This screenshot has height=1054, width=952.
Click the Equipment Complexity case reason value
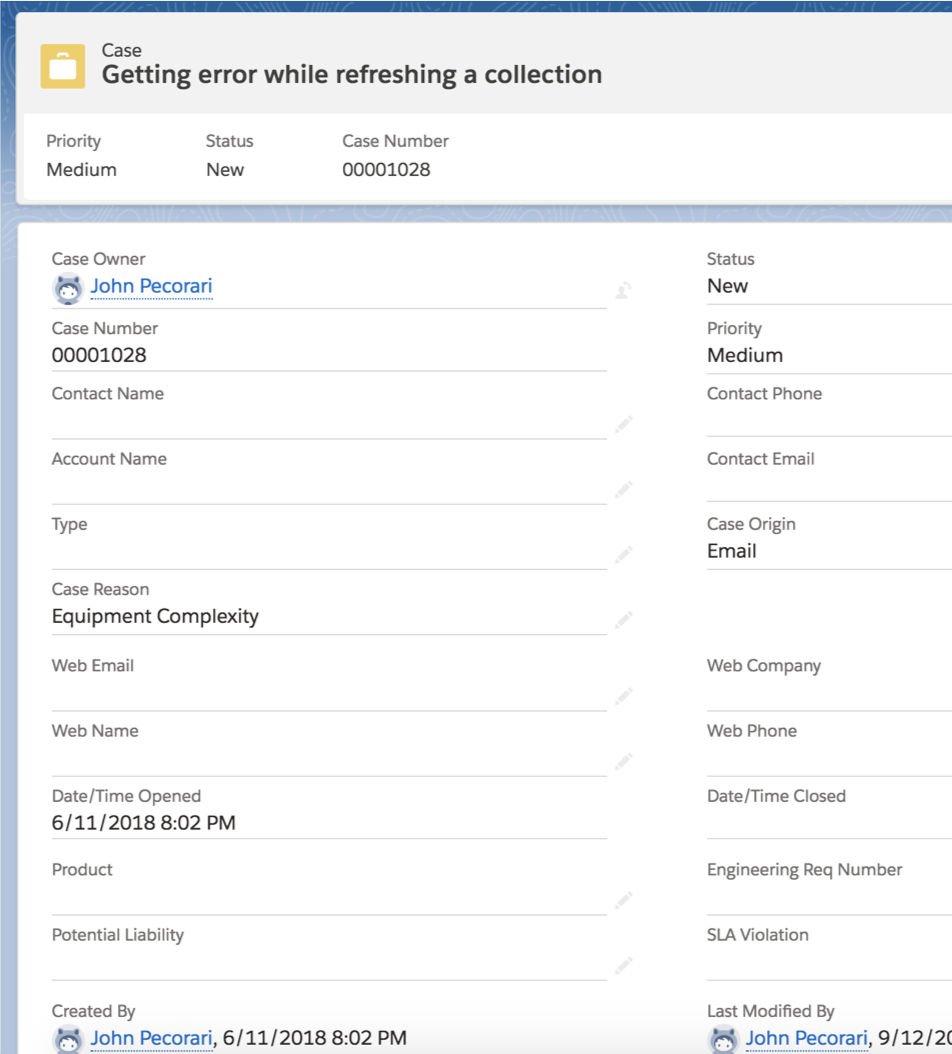(155, 616)
